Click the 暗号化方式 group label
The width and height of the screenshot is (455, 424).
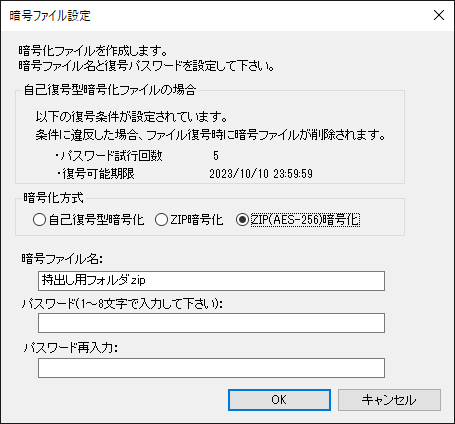click(53, 198)
